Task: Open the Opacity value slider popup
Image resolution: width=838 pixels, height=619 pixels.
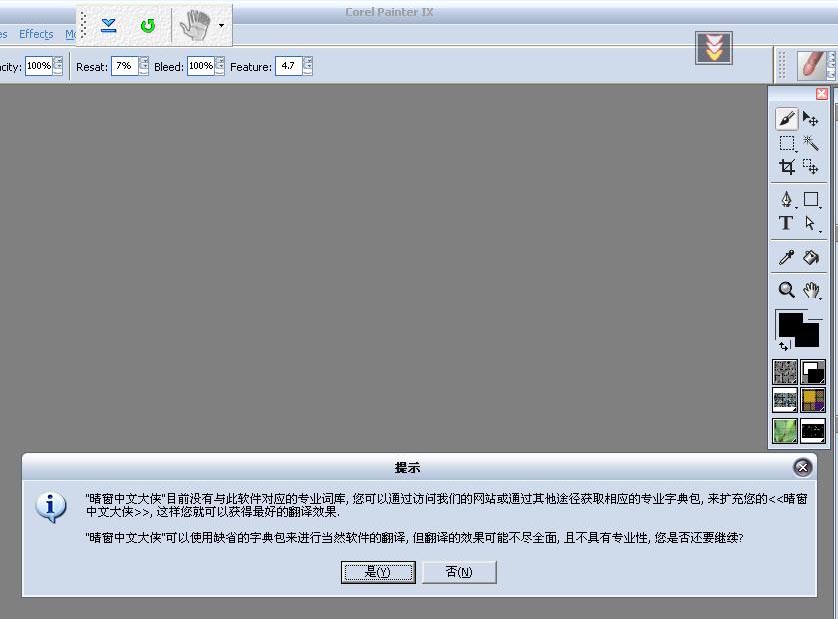Action: [58, 66]
